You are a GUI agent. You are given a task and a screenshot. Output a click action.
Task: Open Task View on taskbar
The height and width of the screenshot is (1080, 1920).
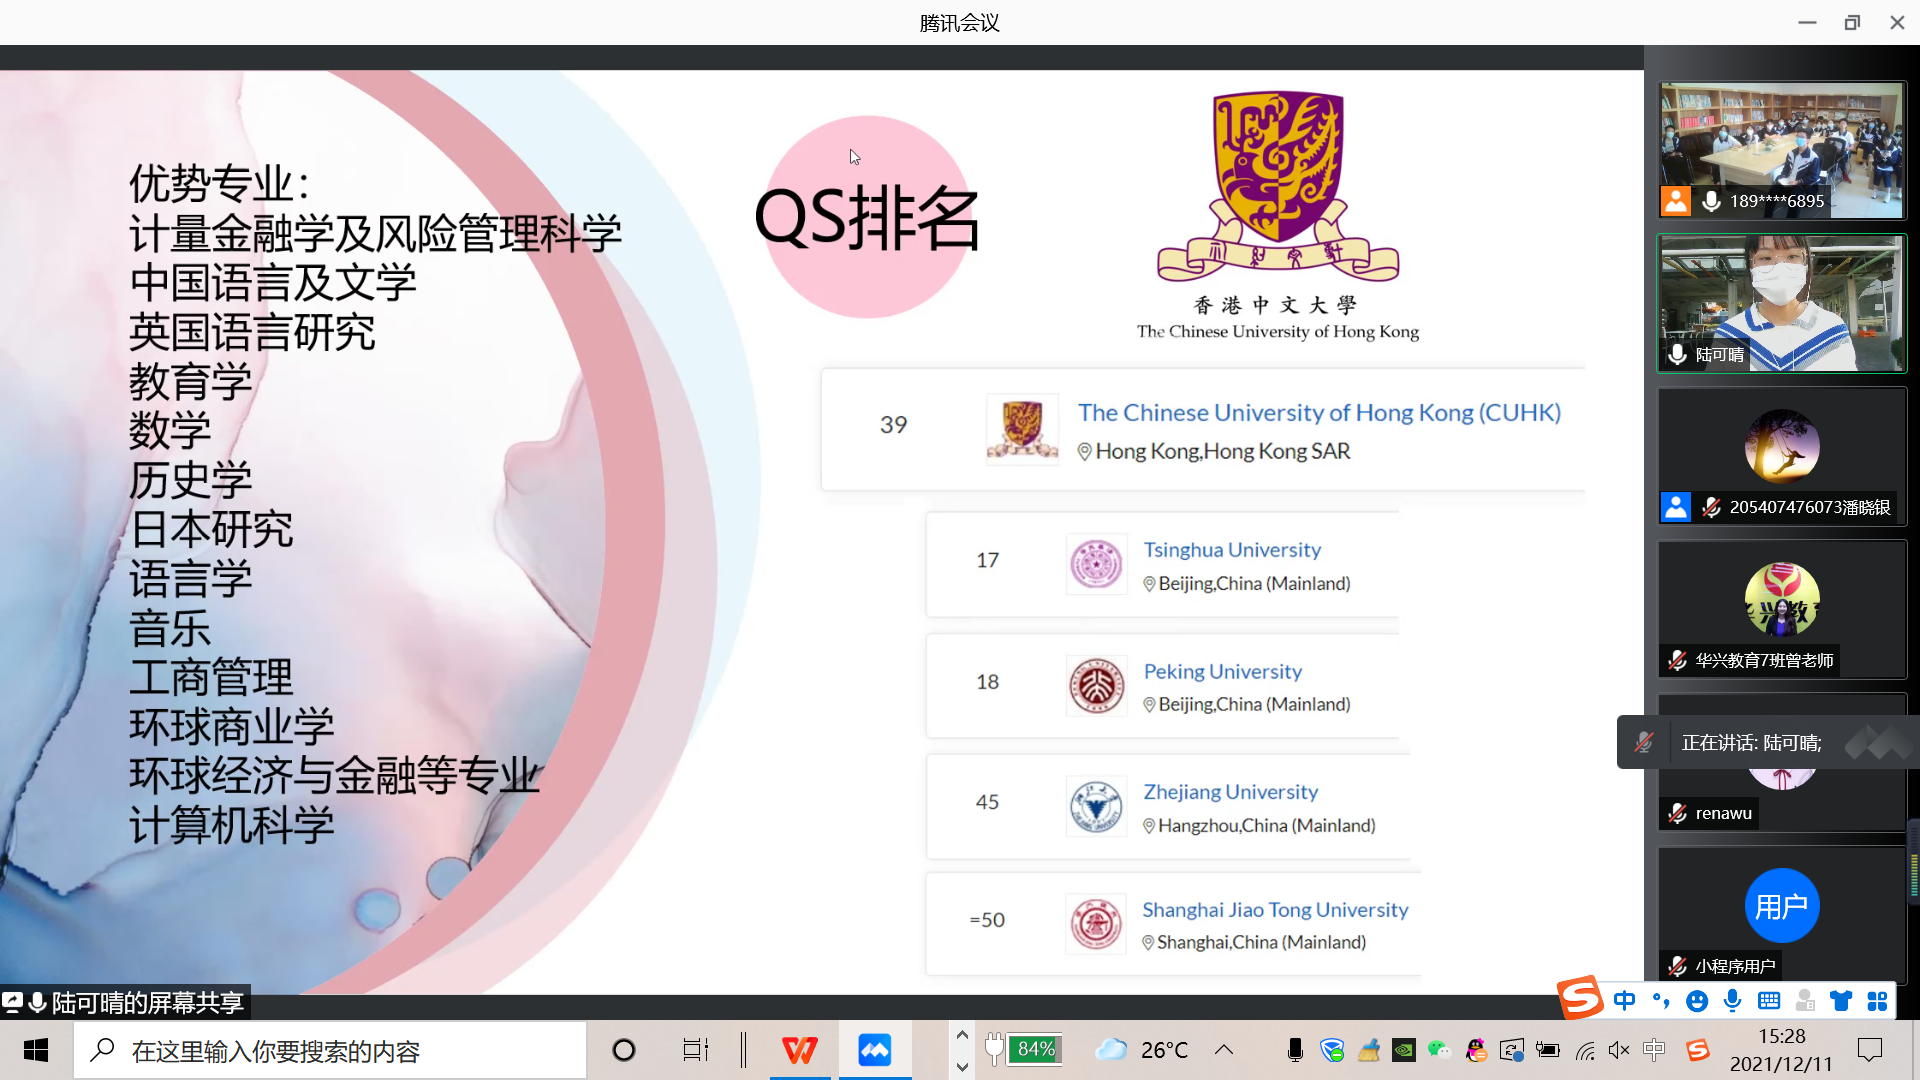click(695, 1050)
